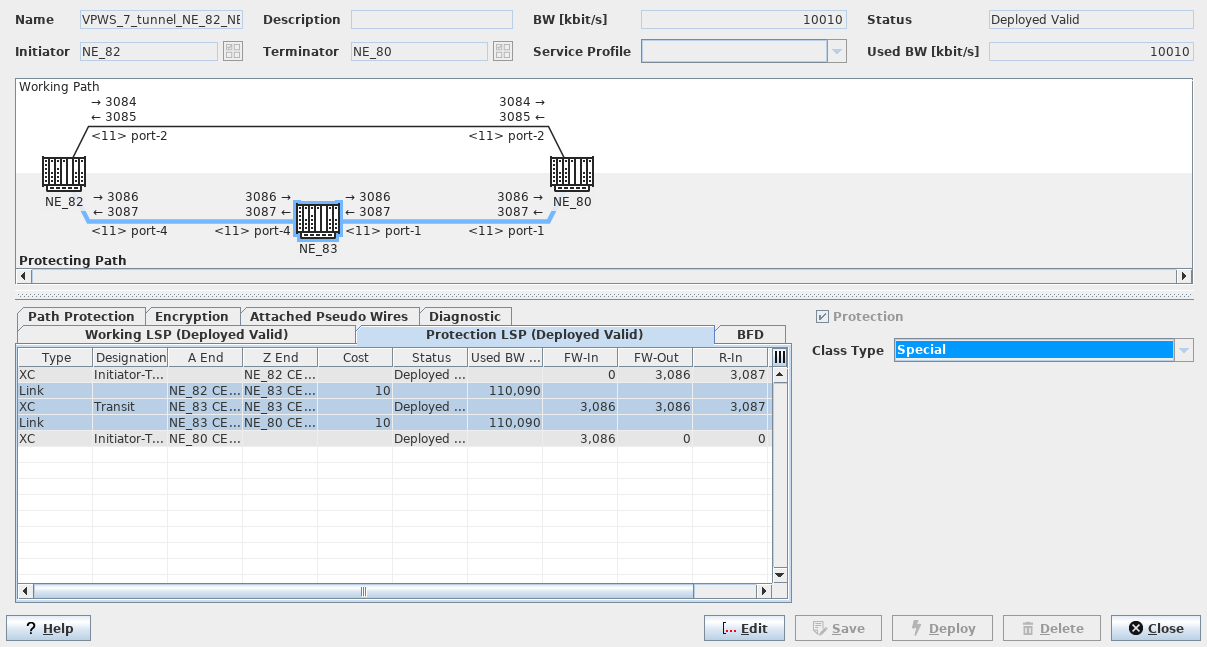
Task: Select the NE_83 transit node icon
Action: [x=318, y=220]
